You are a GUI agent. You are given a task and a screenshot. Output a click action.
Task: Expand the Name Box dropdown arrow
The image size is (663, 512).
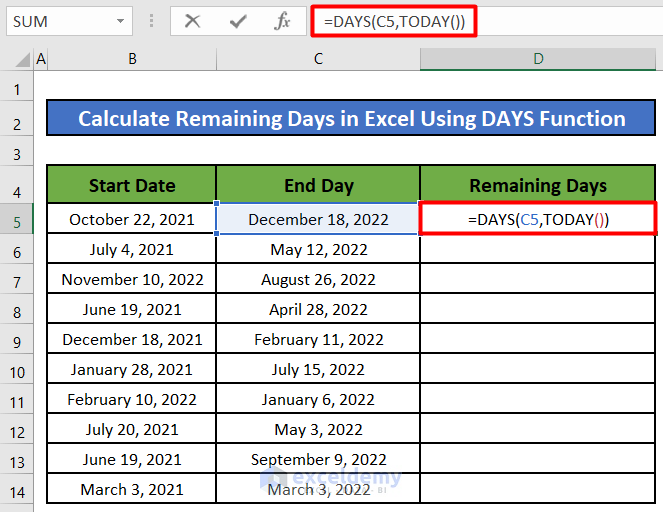point(121,21)
